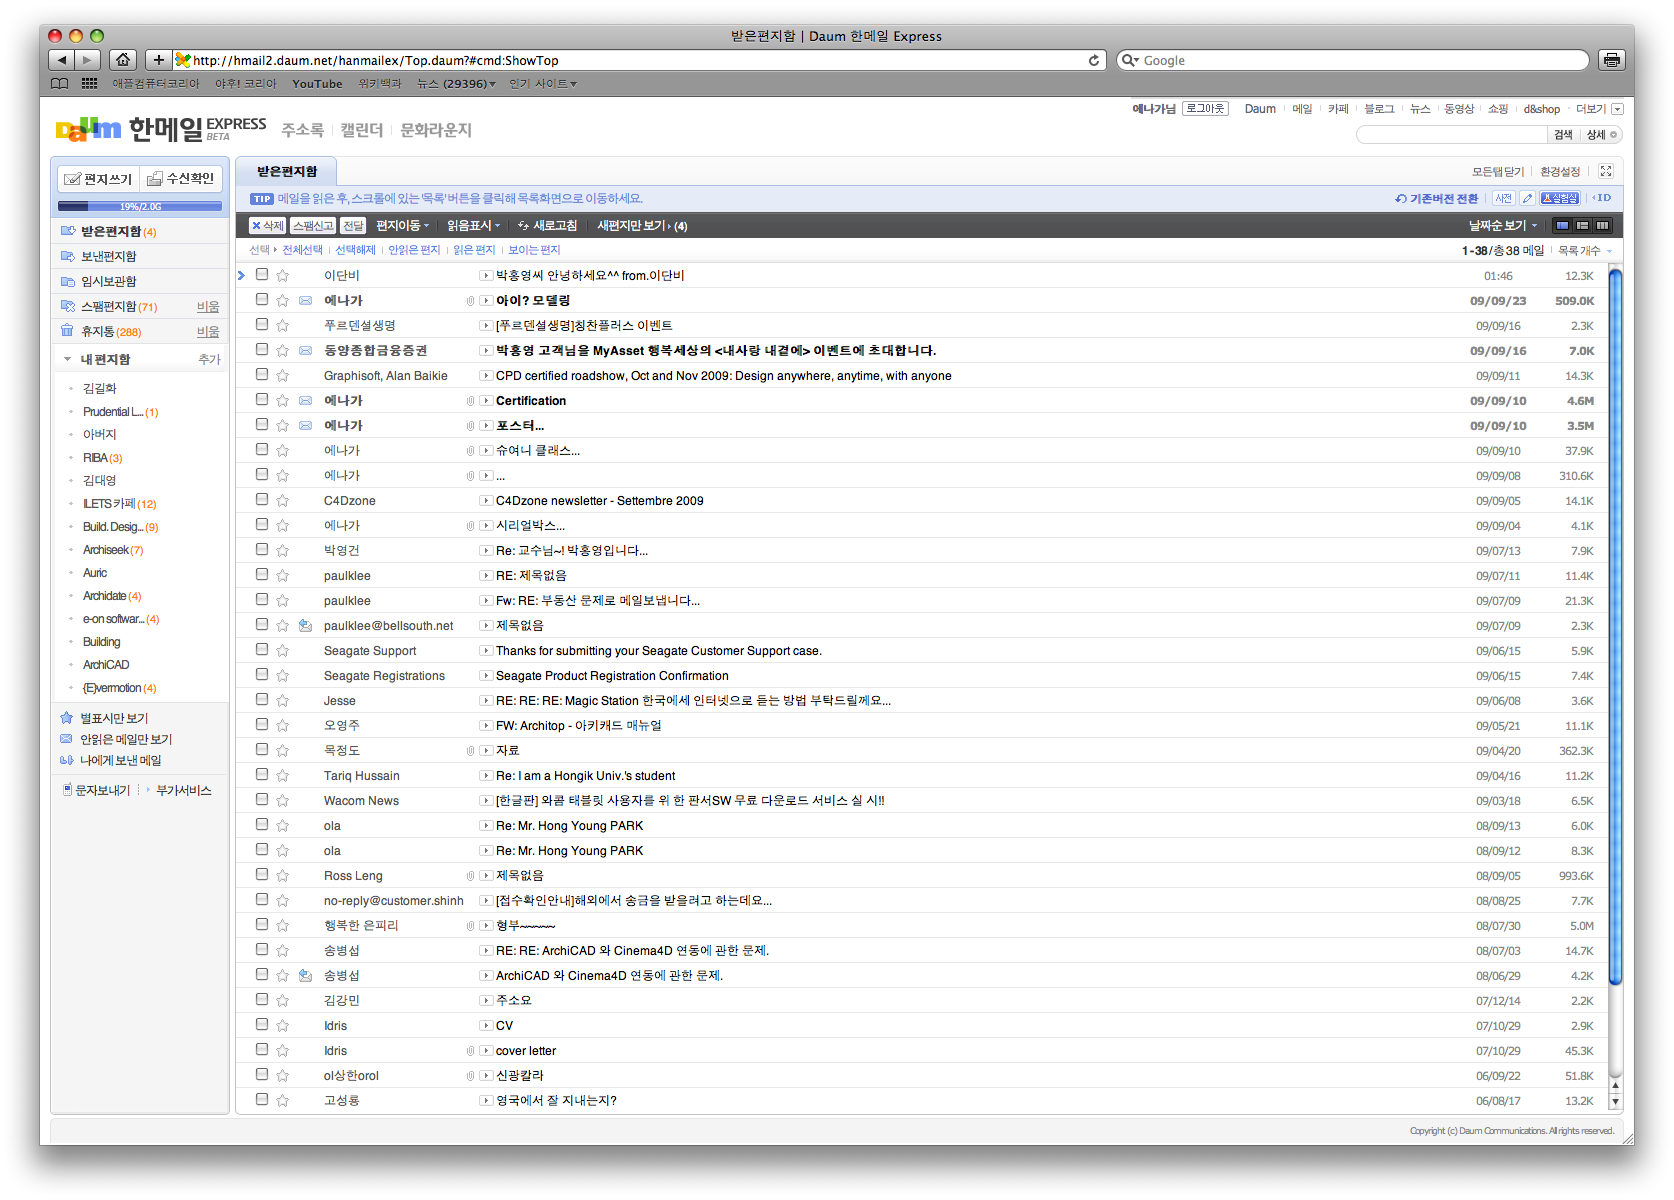The image size is (1674, 1200).
Task: Reload the page with the refresh icon
Action: (1094, 60)
